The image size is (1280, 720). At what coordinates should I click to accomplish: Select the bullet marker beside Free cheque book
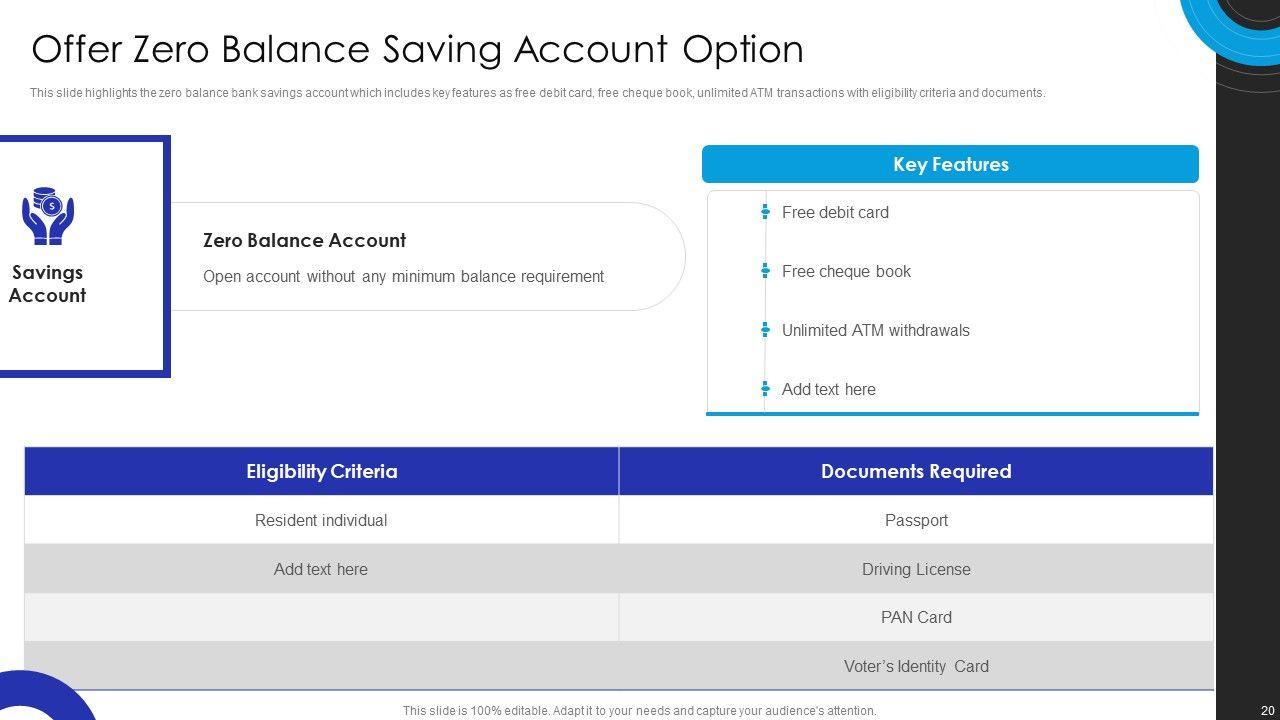click(x=765, y=271)
